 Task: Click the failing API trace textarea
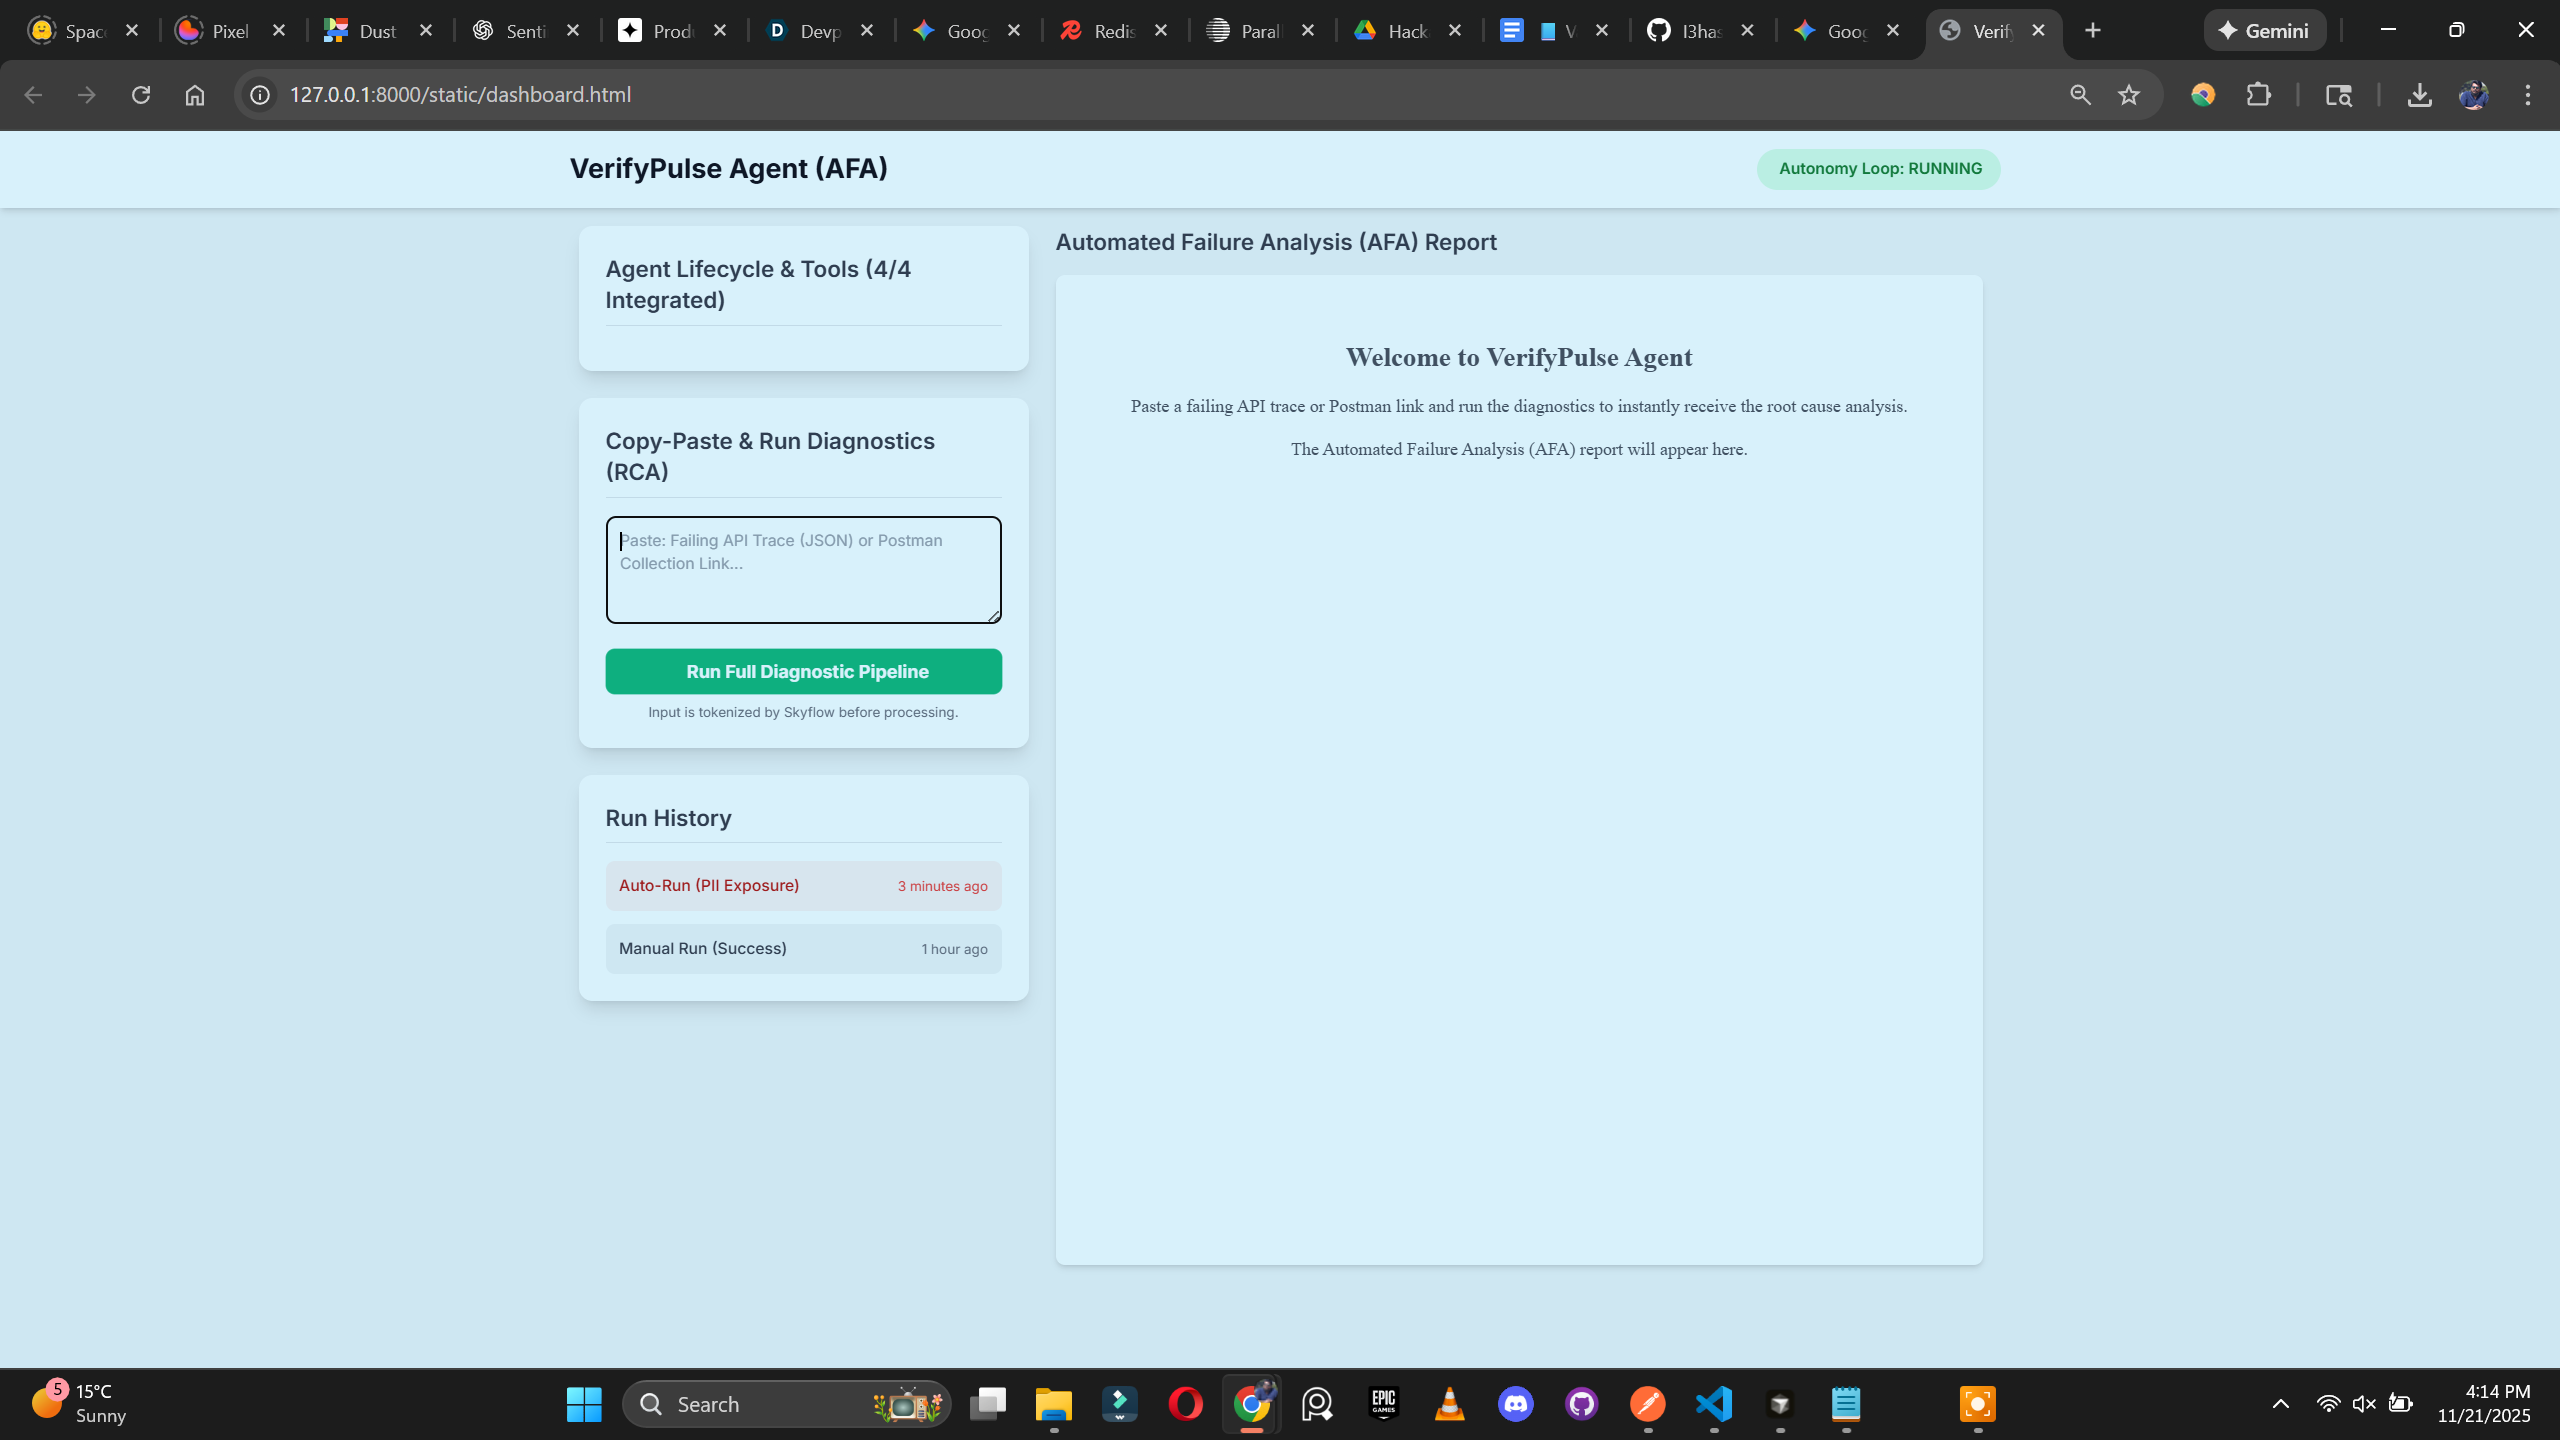(x=803, y=570)
